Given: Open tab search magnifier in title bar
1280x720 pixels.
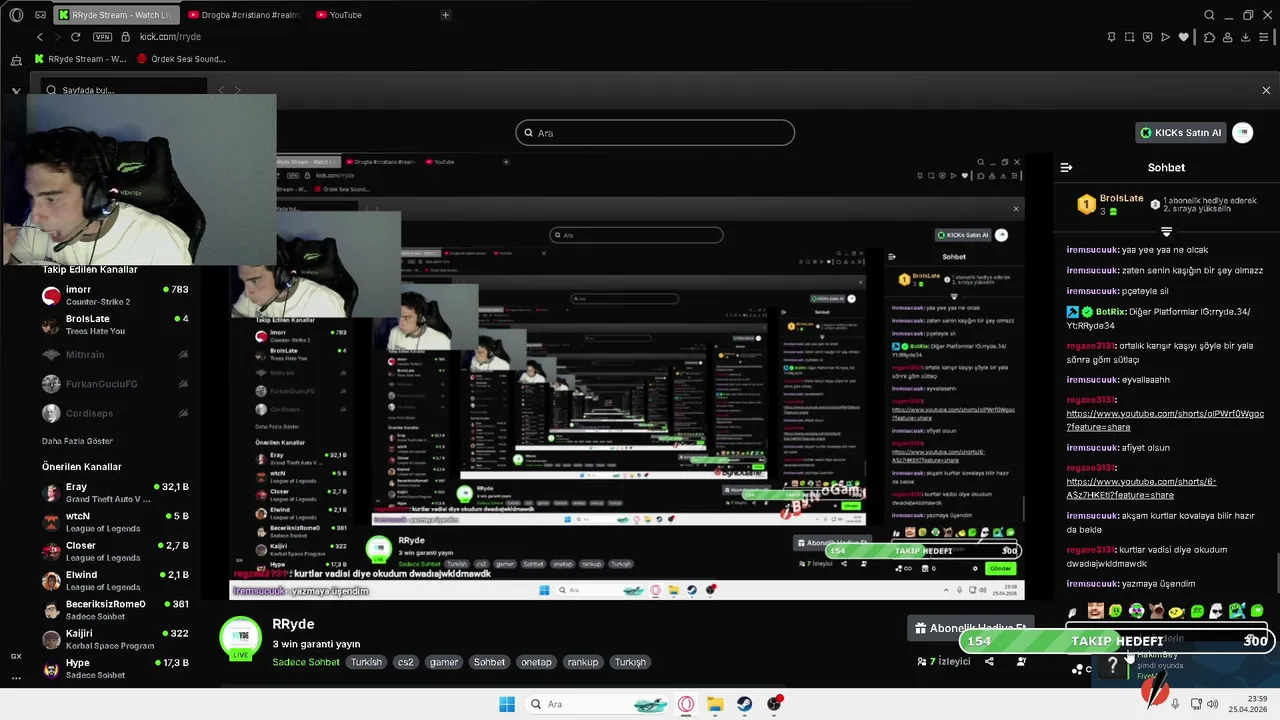Looking at the screenshot, I should [x=1209, y=15].
